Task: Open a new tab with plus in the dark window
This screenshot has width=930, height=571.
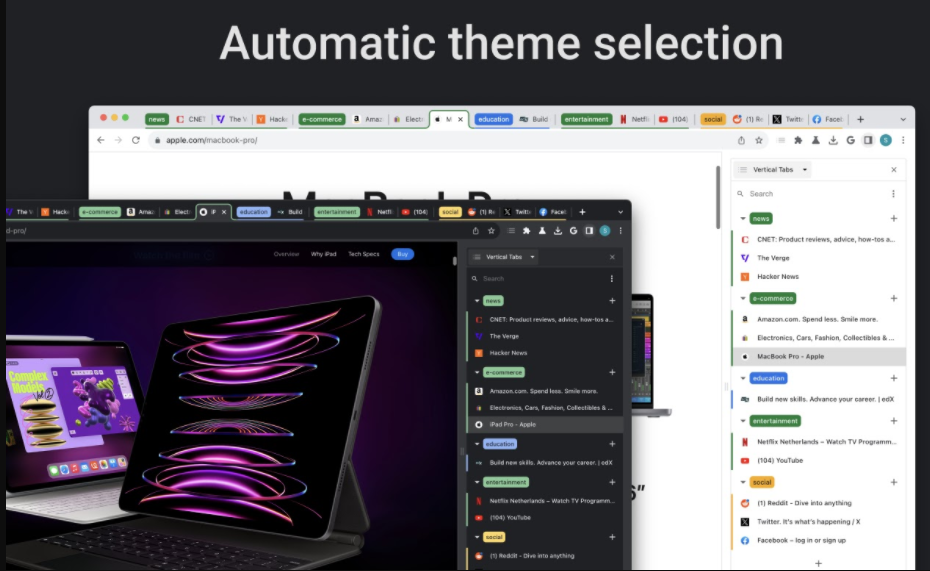Action: point(582,212)
